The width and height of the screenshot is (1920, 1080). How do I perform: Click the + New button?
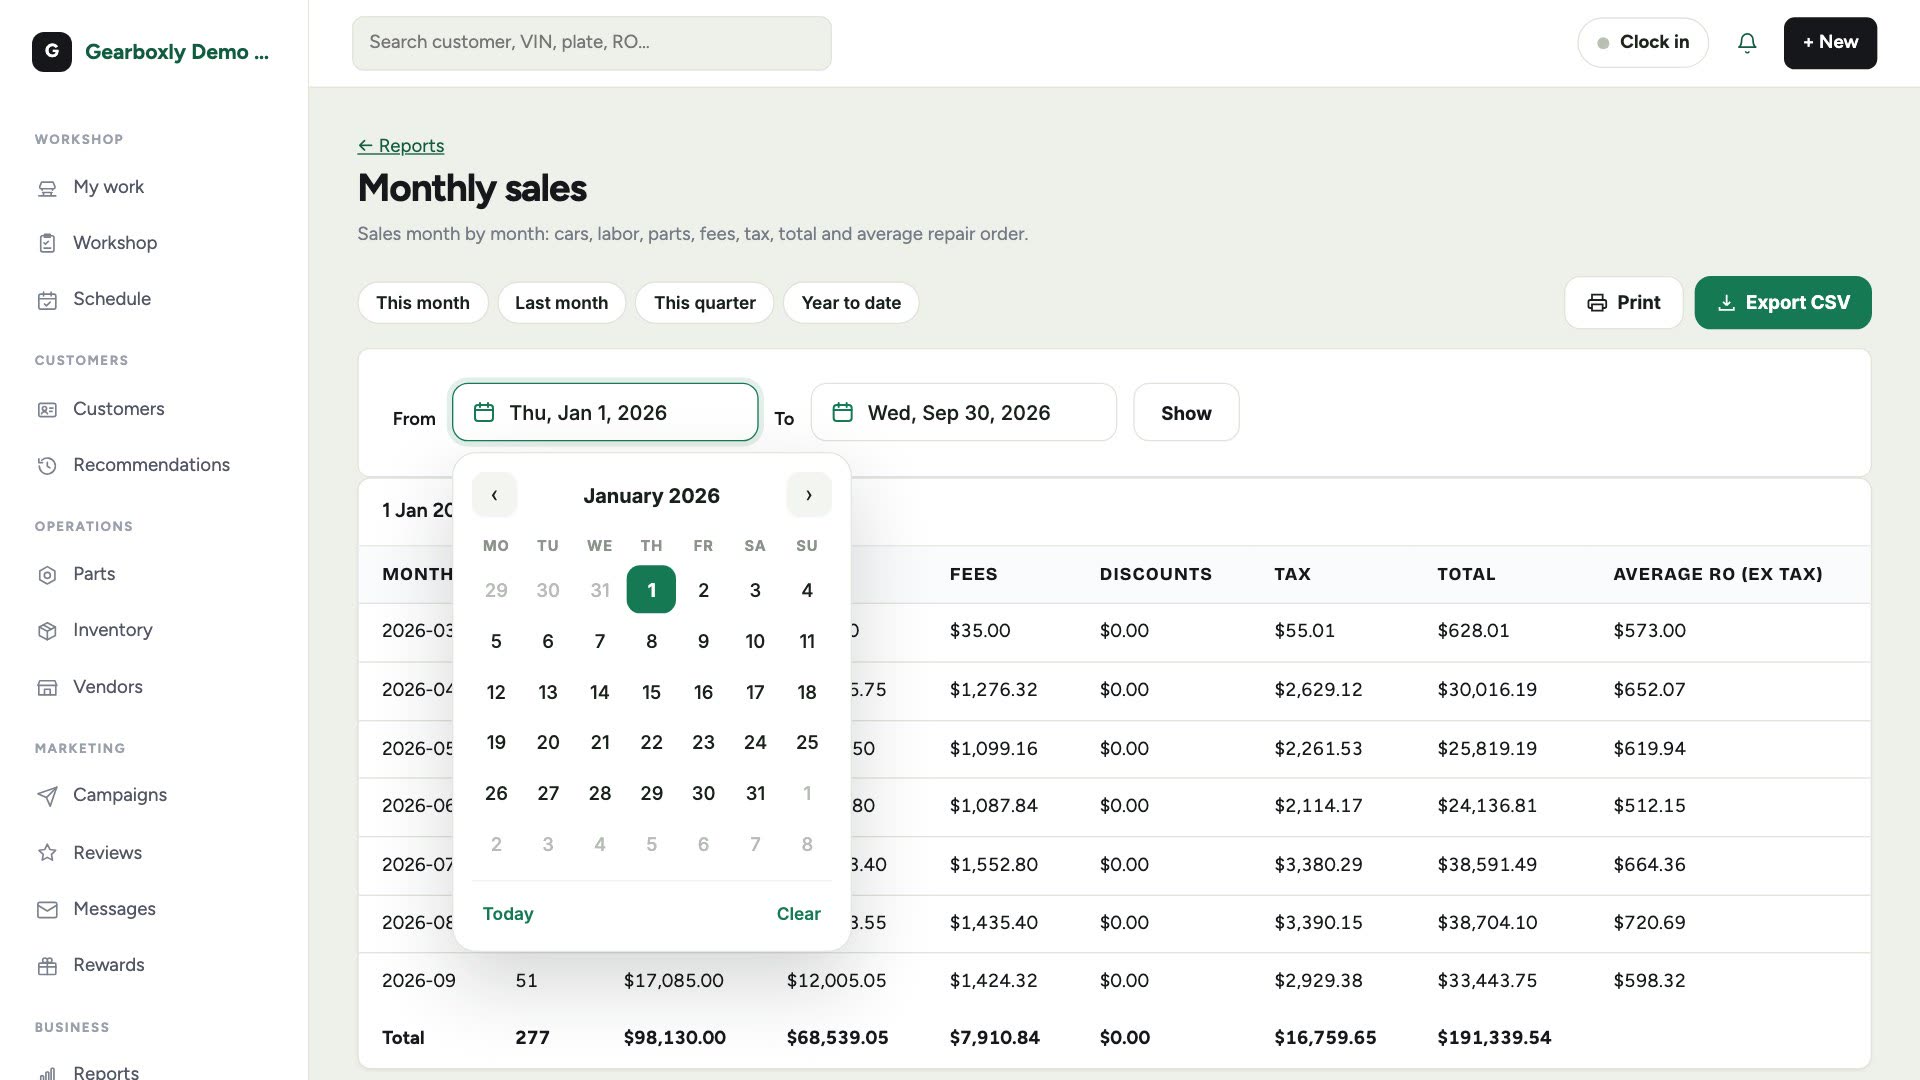[1830, 43]
